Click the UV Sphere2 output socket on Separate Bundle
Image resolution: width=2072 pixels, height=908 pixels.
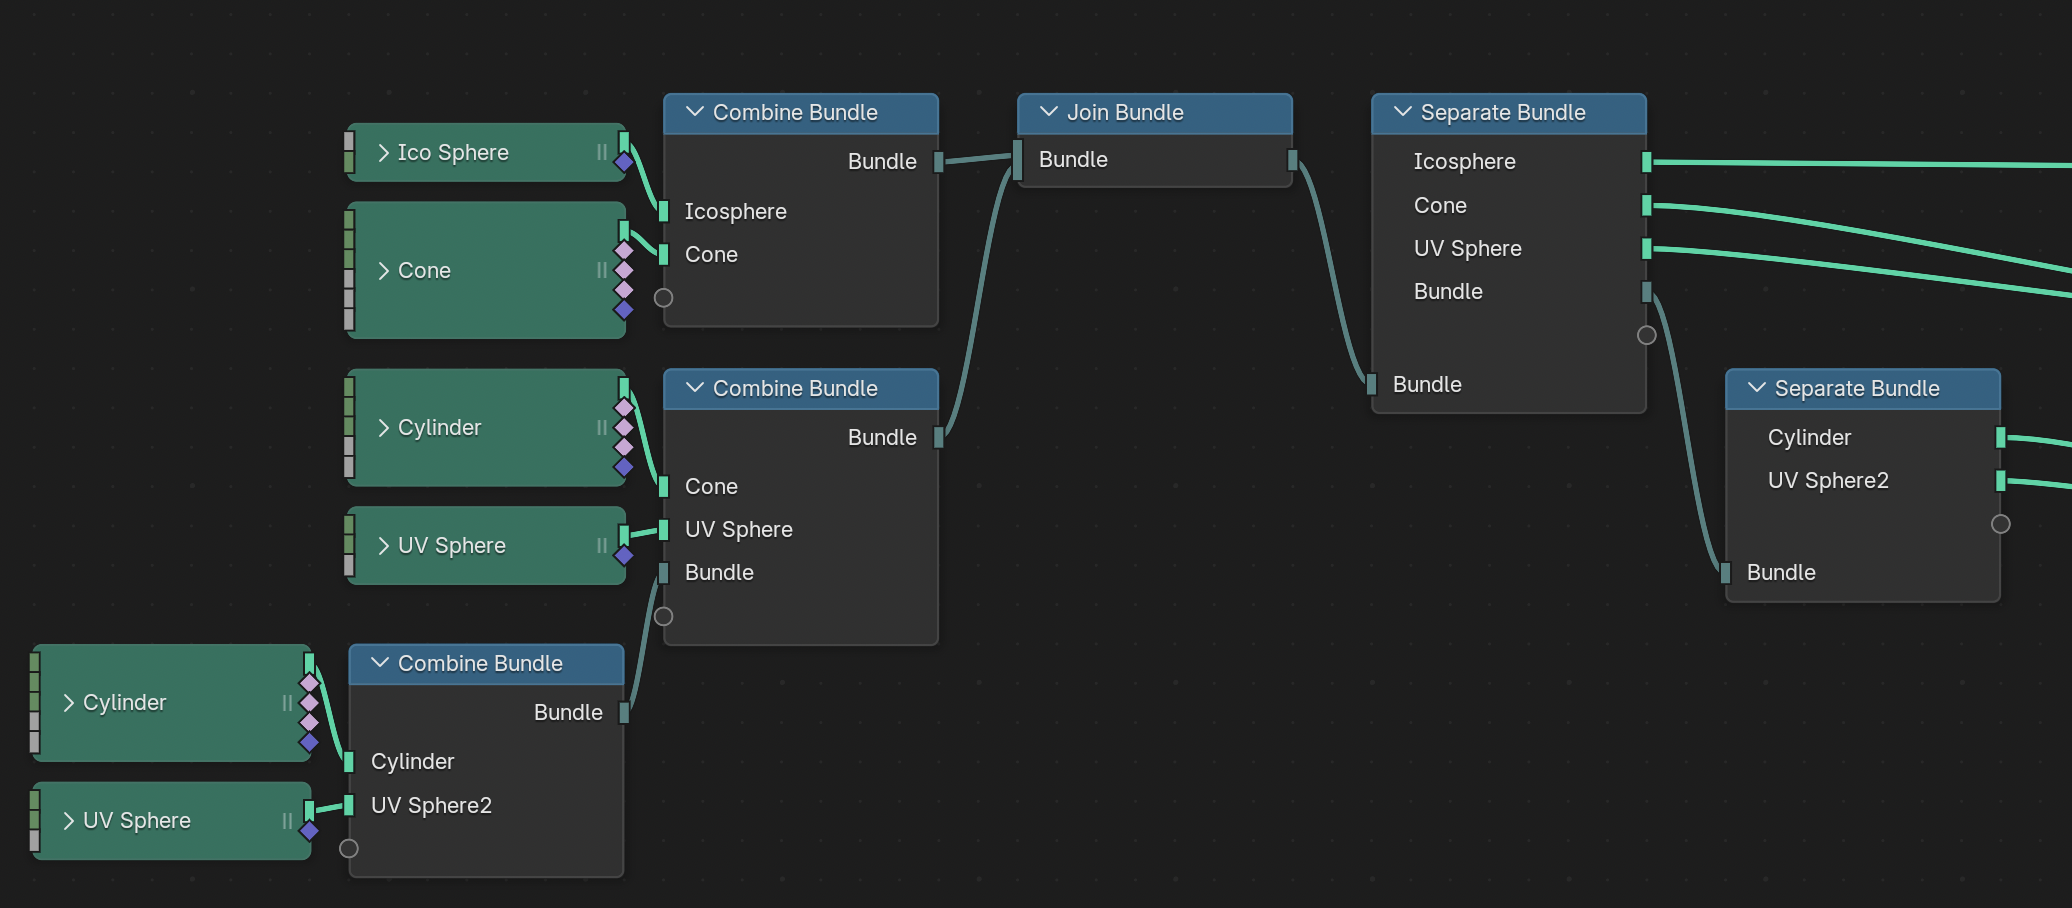click(x=2000, y=481)
